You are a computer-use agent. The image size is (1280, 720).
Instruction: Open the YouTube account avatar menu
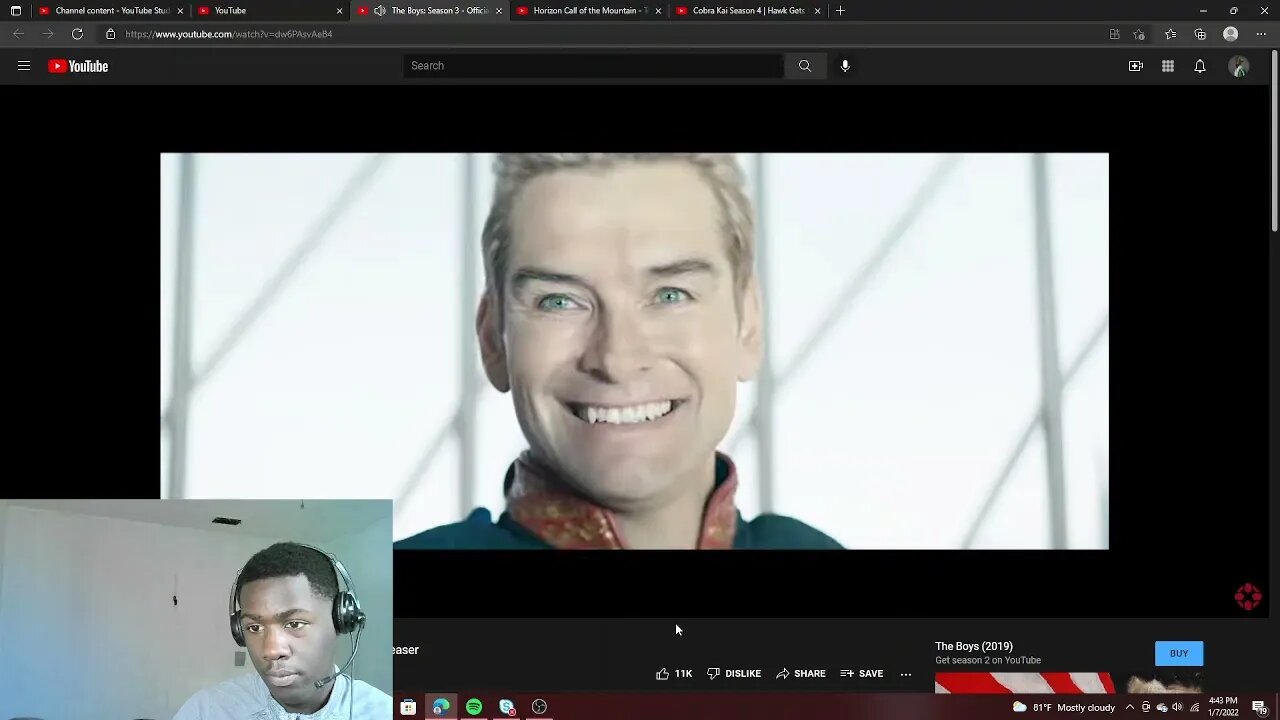(1239, 66)
